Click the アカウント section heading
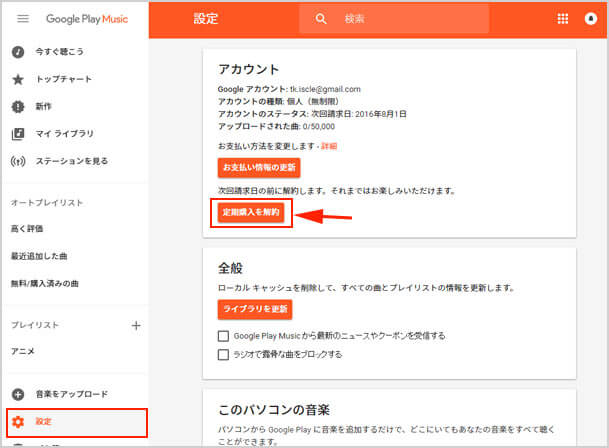Screen dimensions: 609x448 tap(249, 69)
